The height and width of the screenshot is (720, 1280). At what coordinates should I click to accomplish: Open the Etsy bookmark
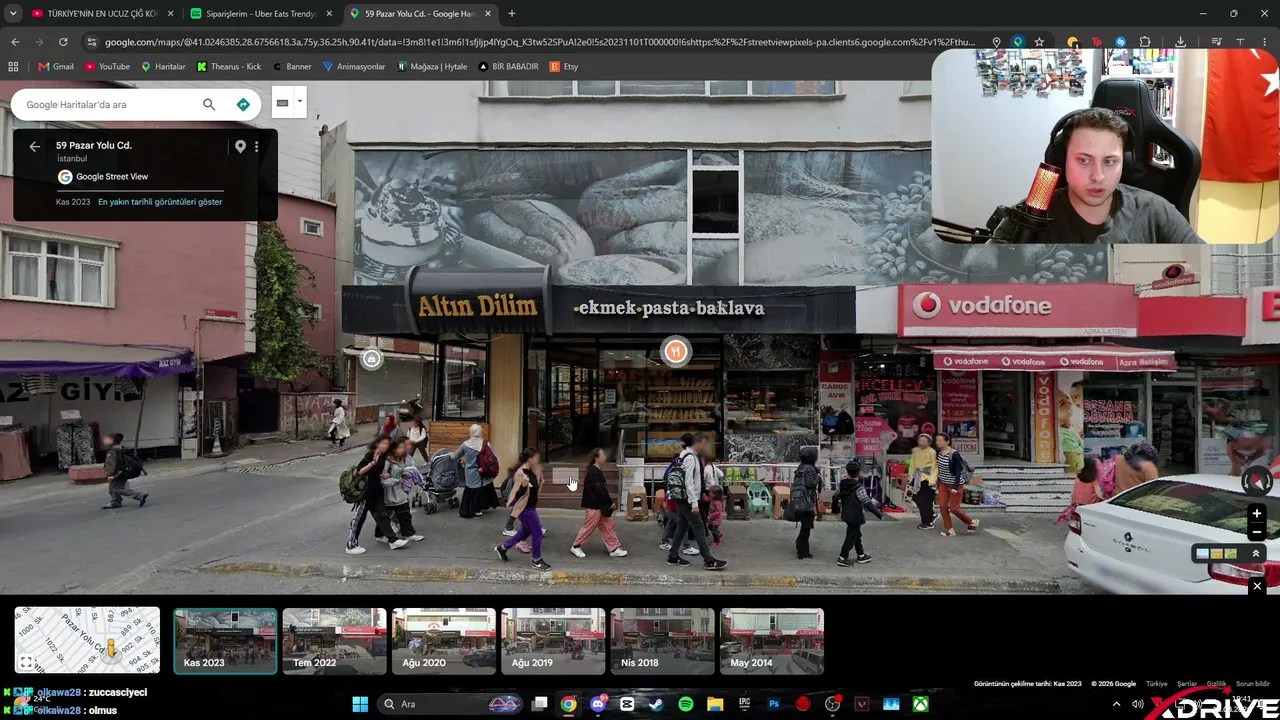[565, 67]
